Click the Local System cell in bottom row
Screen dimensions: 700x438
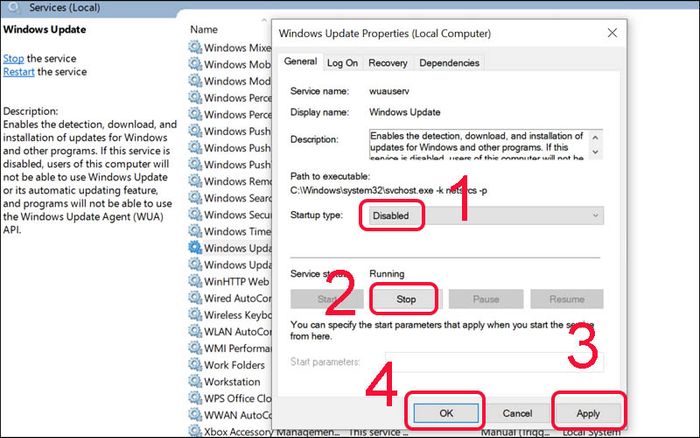[591, 432]
